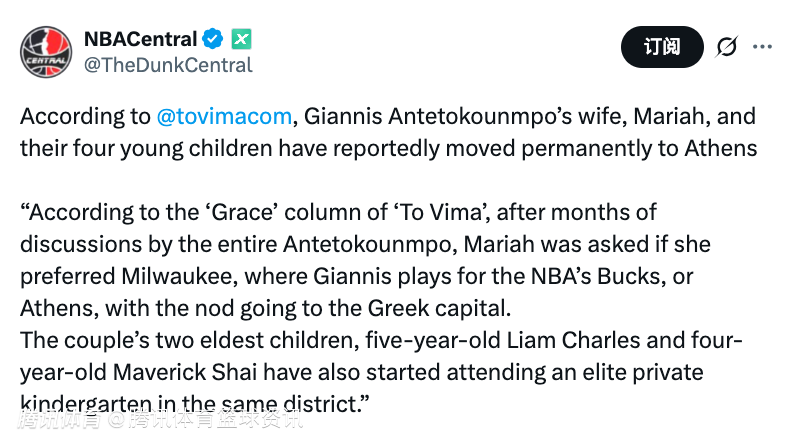
Task: Click the blue verified checkmark badge
Action: pyautogui.click(x=213, y=39)
